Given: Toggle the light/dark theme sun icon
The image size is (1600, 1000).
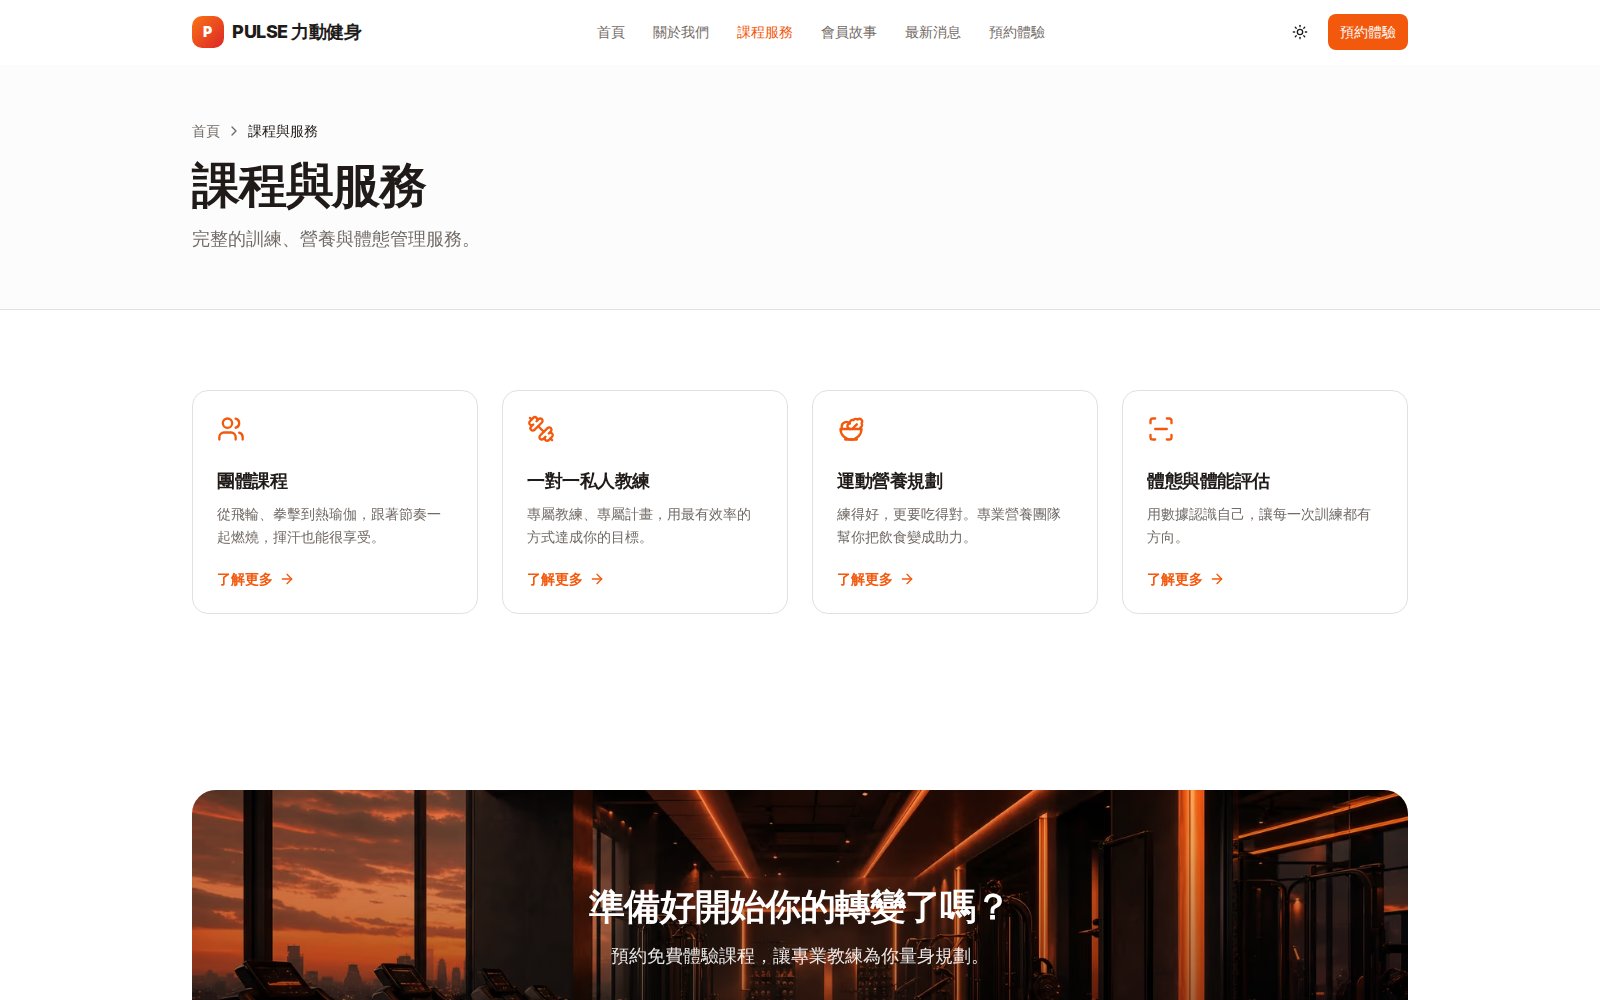Looking at the screenshot, I should point(1300,32).
